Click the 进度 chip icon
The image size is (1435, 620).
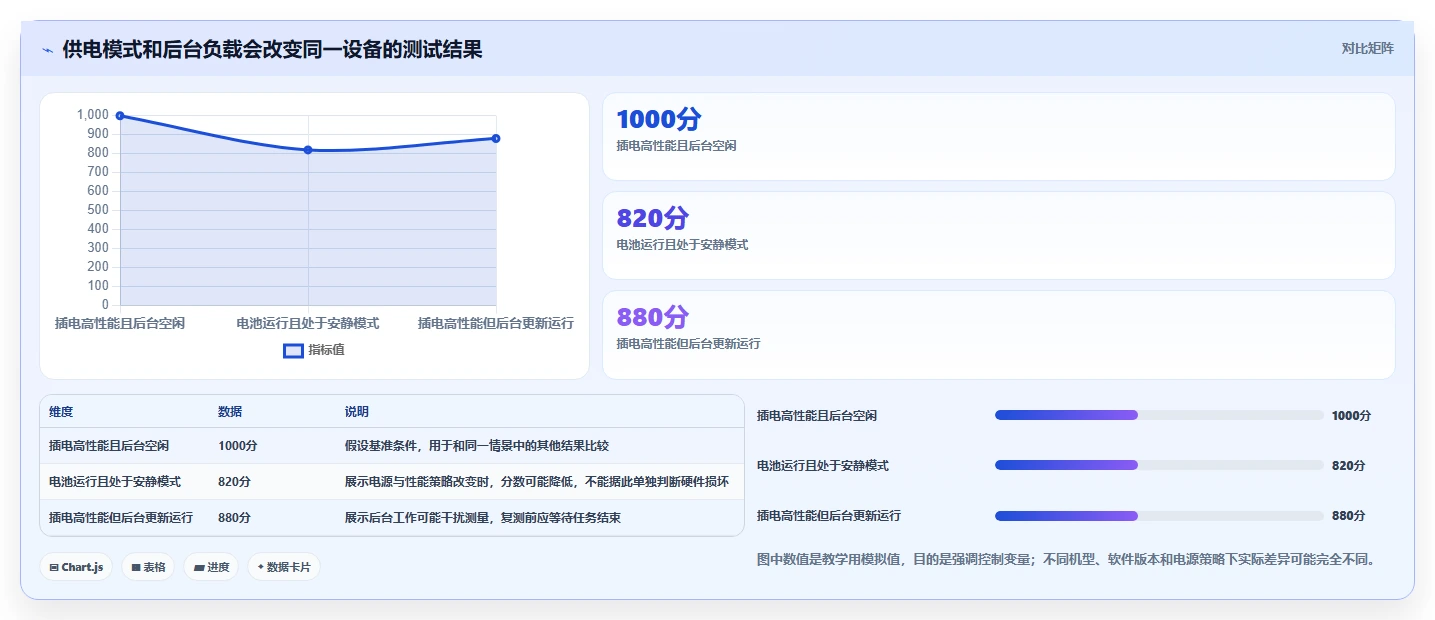199,567
